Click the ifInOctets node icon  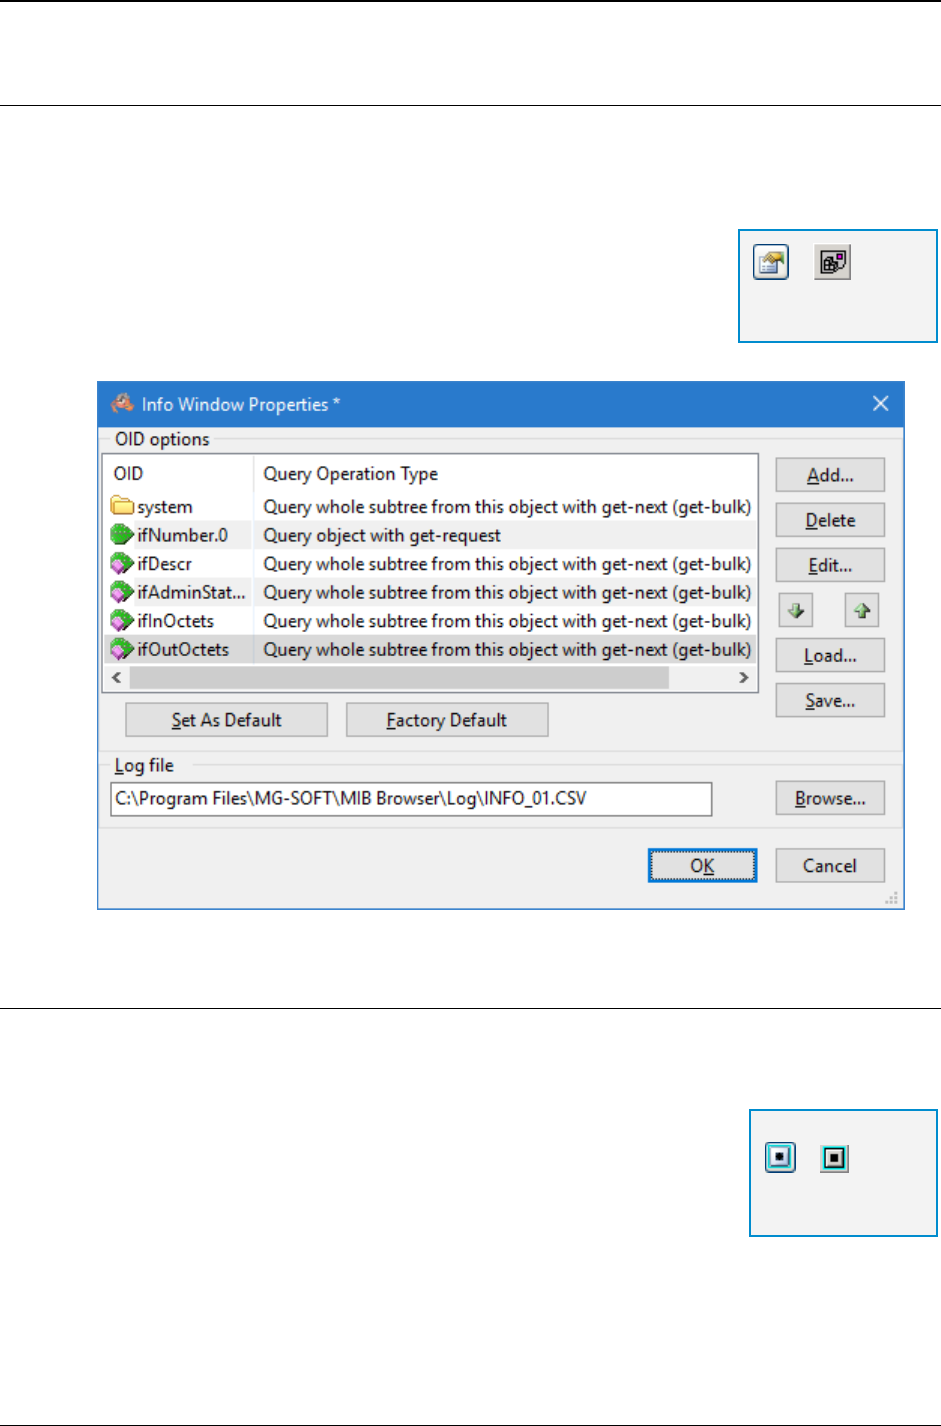click(122, 621)
